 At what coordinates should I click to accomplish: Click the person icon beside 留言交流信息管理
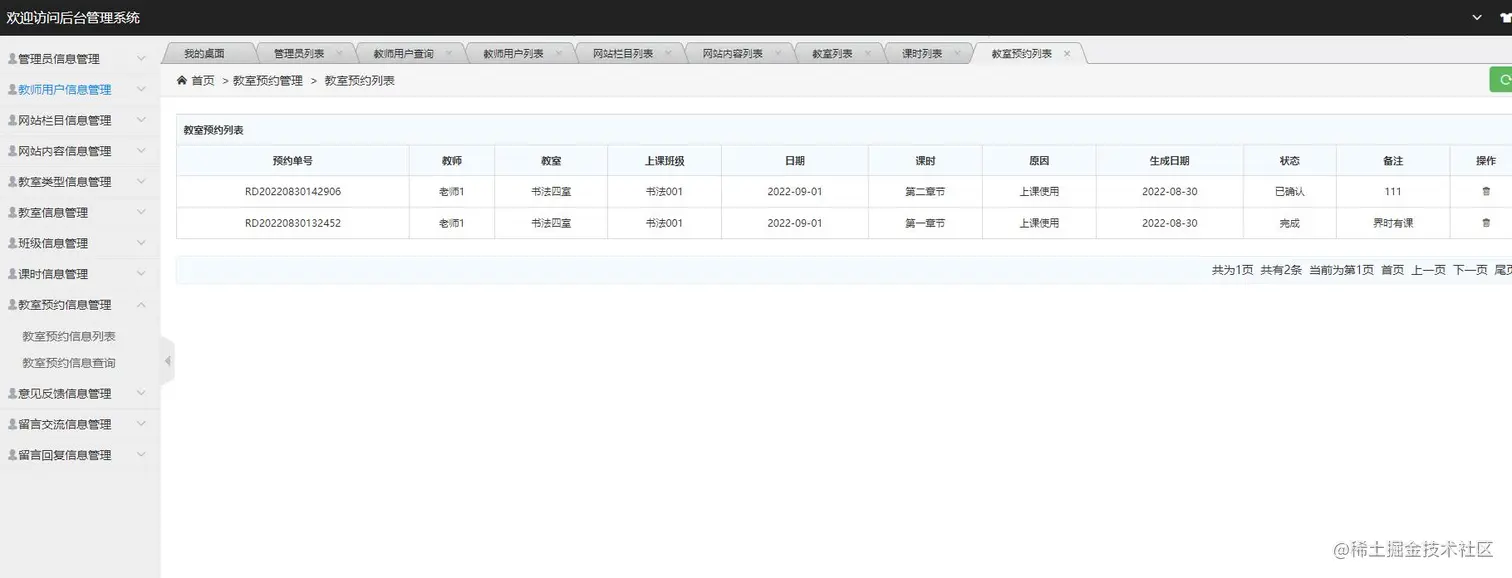tap(12, 425)
